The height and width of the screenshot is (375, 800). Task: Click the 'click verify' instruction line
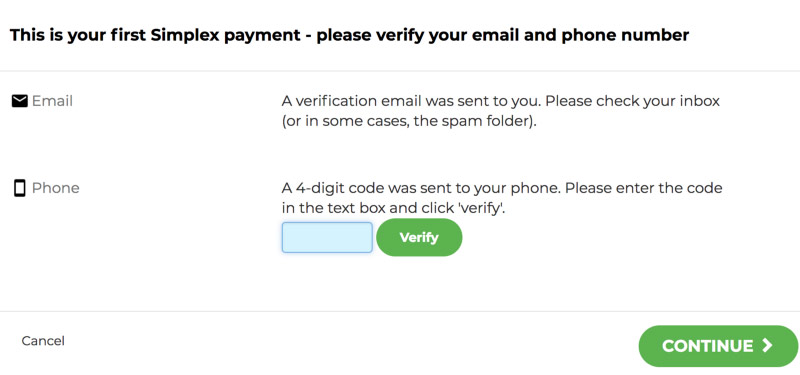tap(393, 209)
